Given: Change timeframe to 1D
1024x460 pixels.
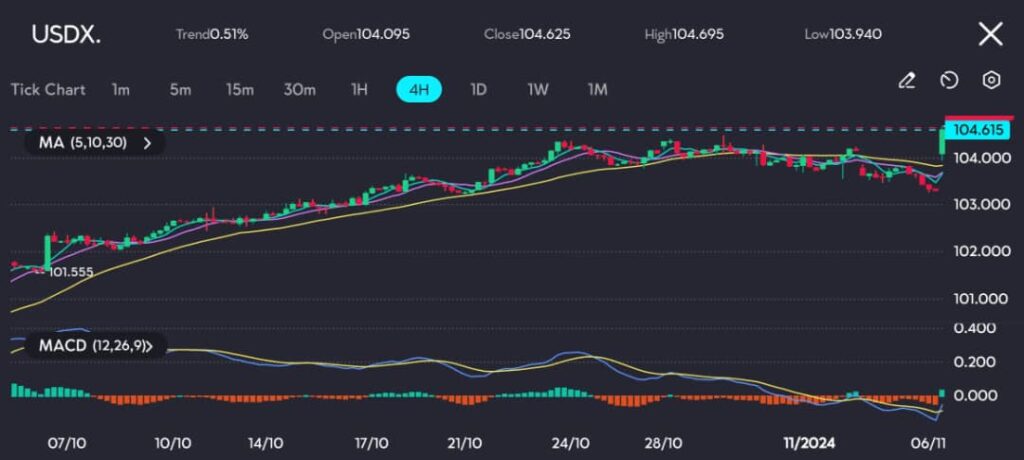Looking at the screenshot, I should click(x=478, y=89).
